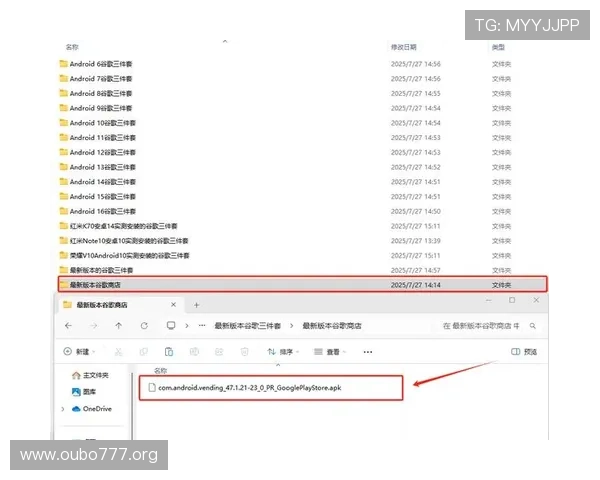Show hidden breadcrumb path with the ellipsis
Screen dimensions: 600x480
[x=202, y=326]
